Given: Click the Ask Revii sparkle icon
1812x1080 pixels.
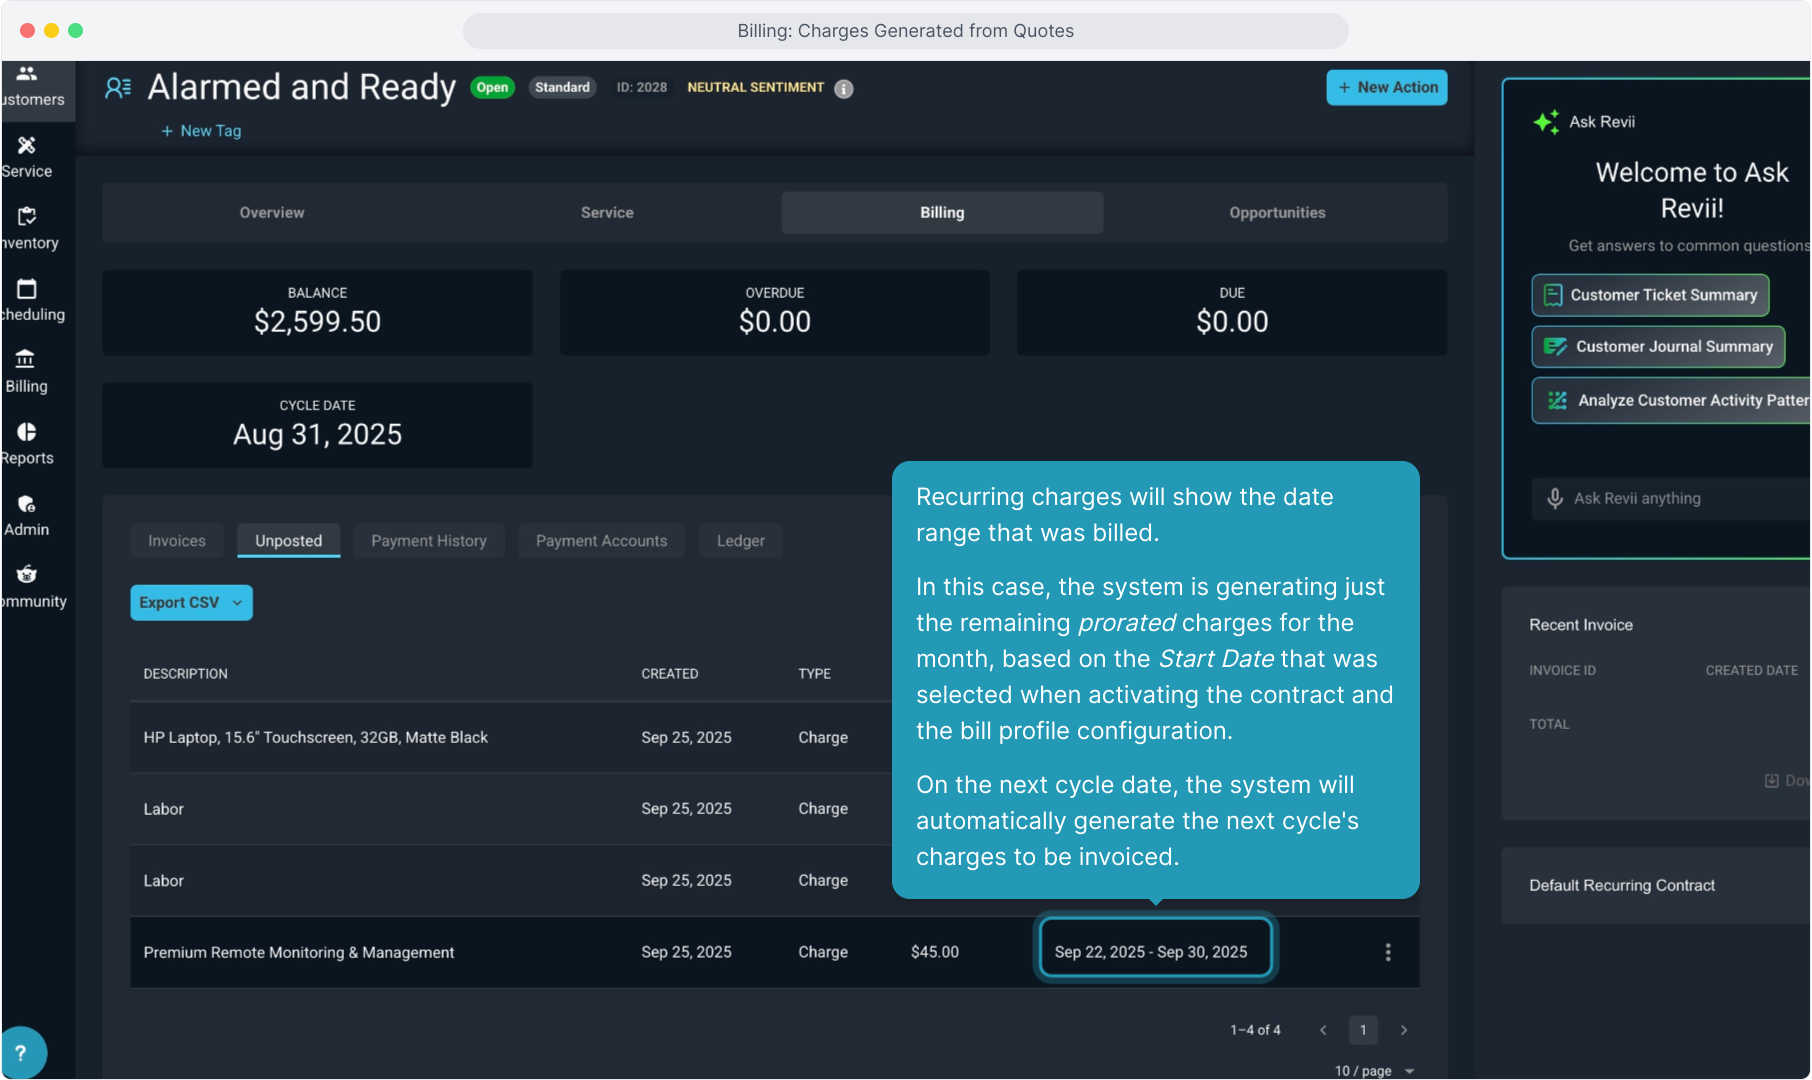Looking at the screenshot, I should (1546, 122).
